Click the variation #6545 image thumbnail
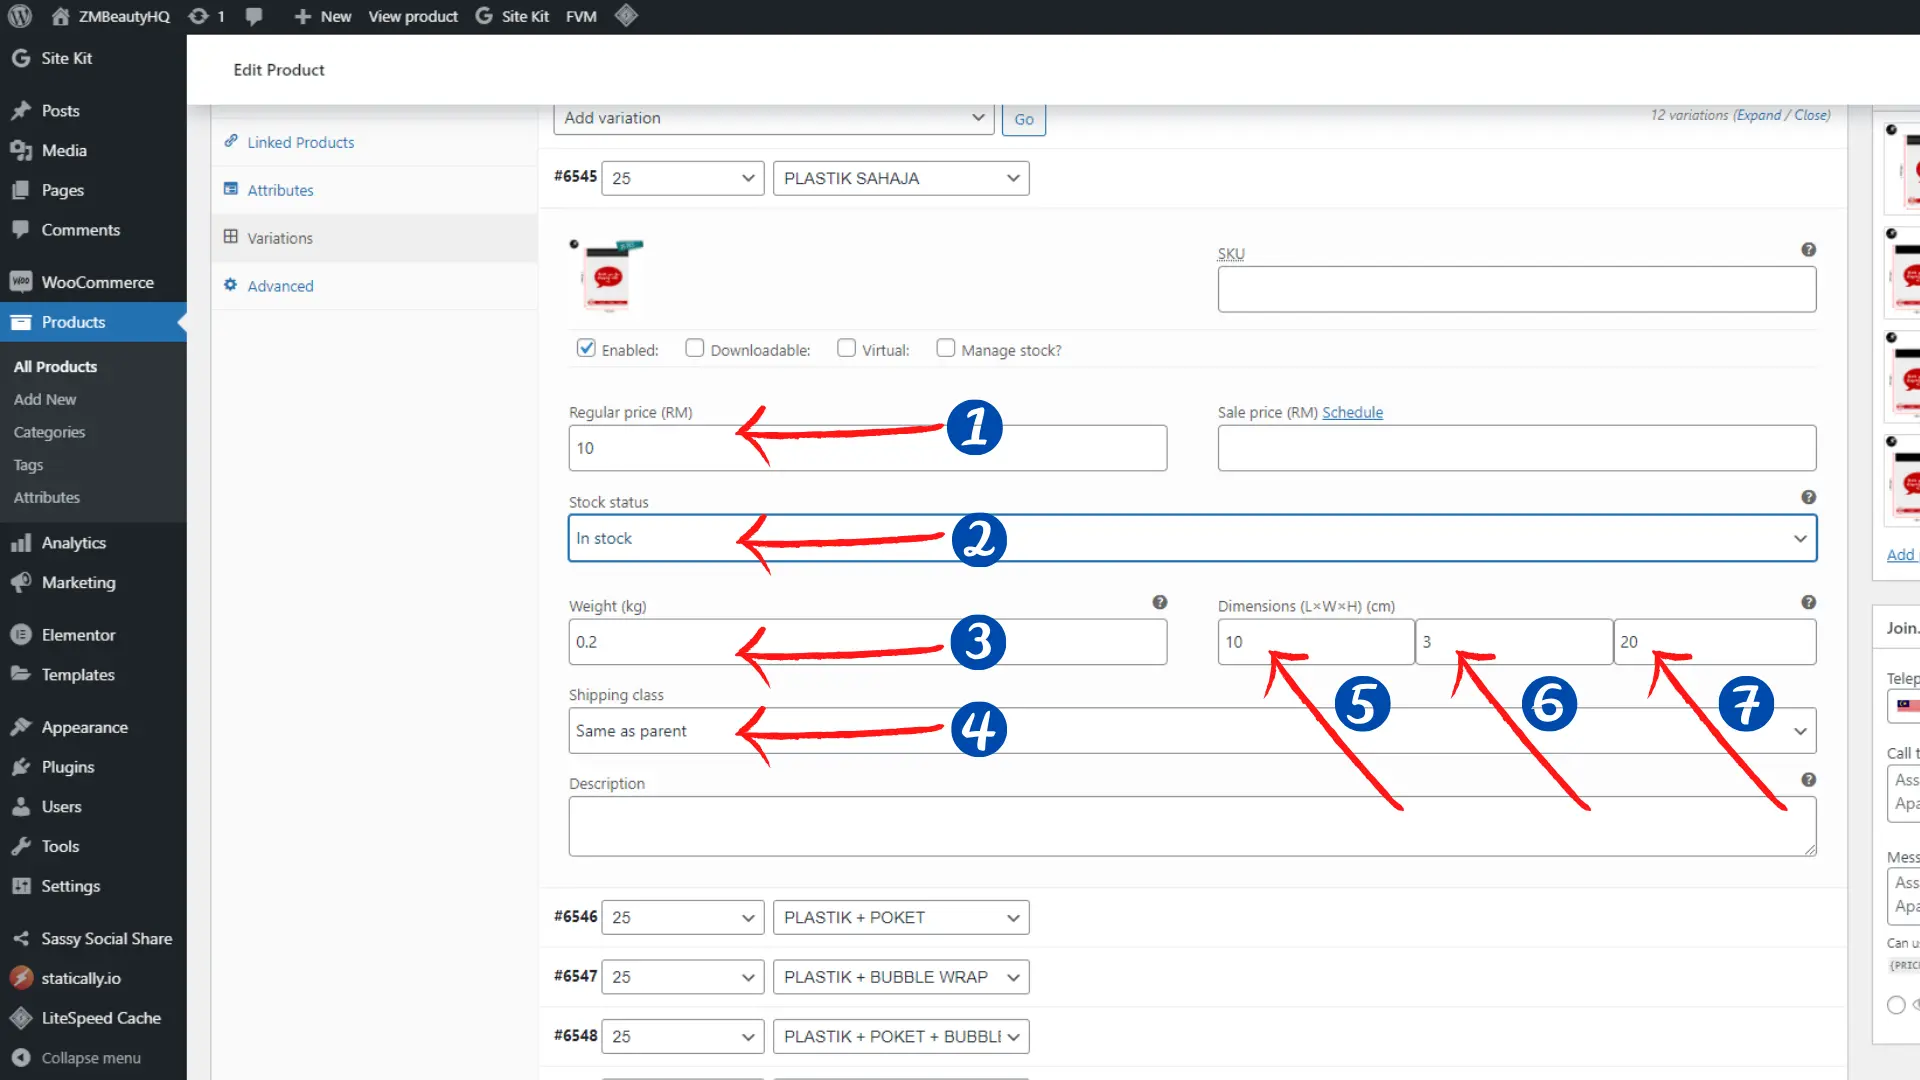 tap(608, 275)
